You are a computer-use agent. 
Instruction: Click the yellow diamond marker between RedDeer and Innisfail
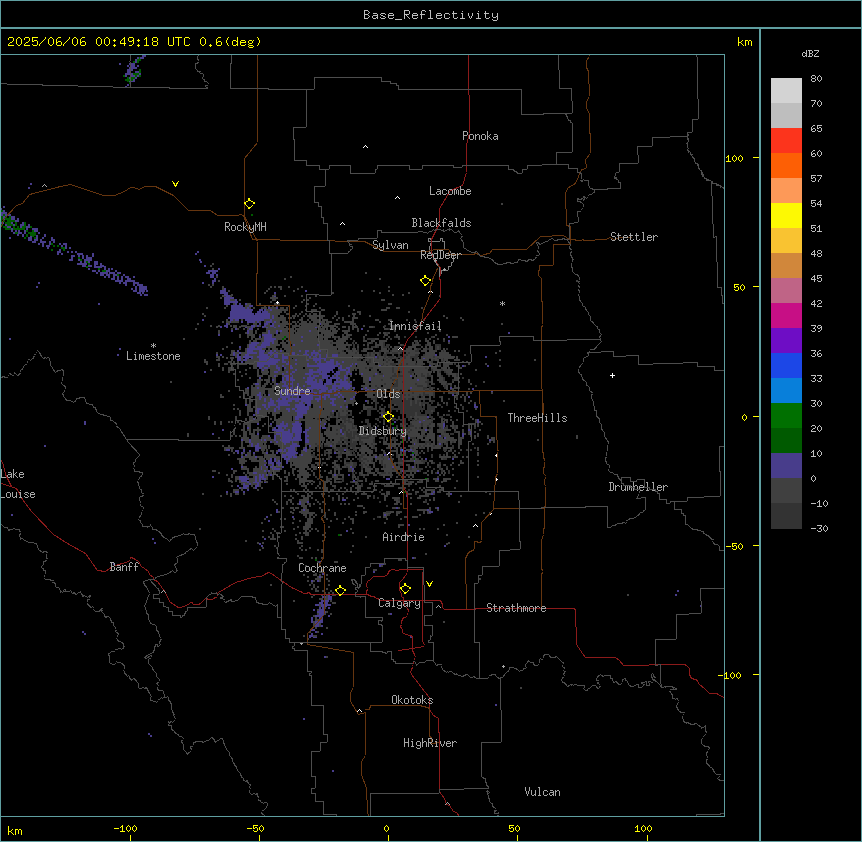click(426, 281)
